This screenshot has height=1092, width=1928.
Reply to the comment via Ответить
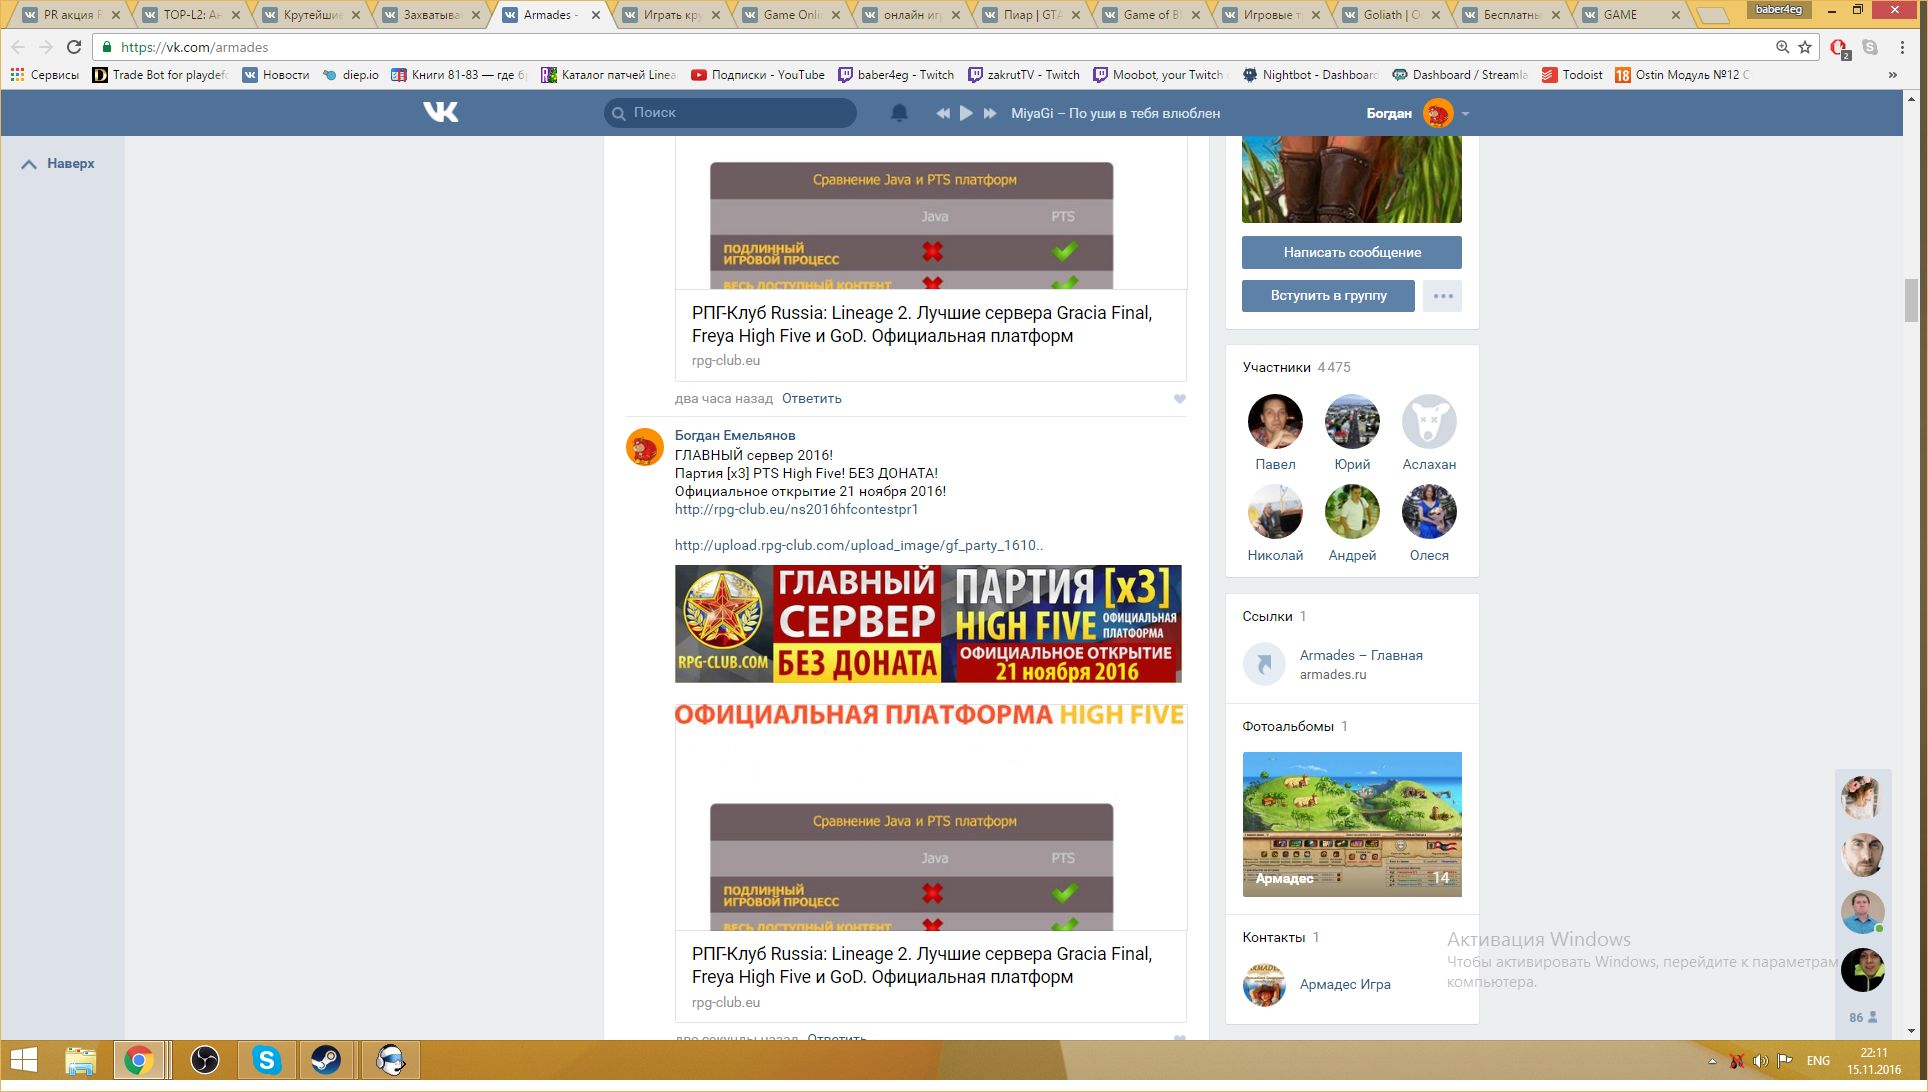pyautogui.click(x=811, y=398)
